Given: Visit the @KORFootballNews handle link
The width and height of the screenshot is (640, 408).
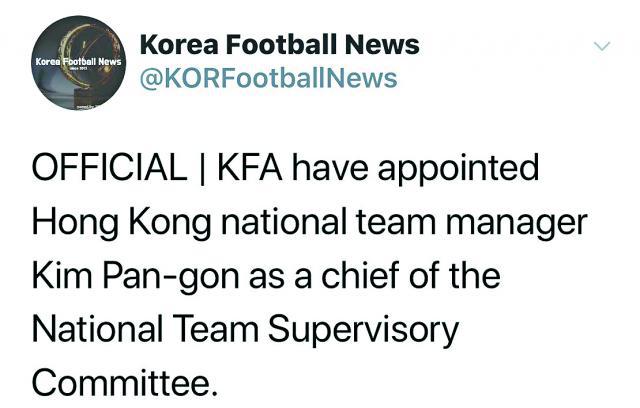Looking at the screenshot, I should (268, 79).
